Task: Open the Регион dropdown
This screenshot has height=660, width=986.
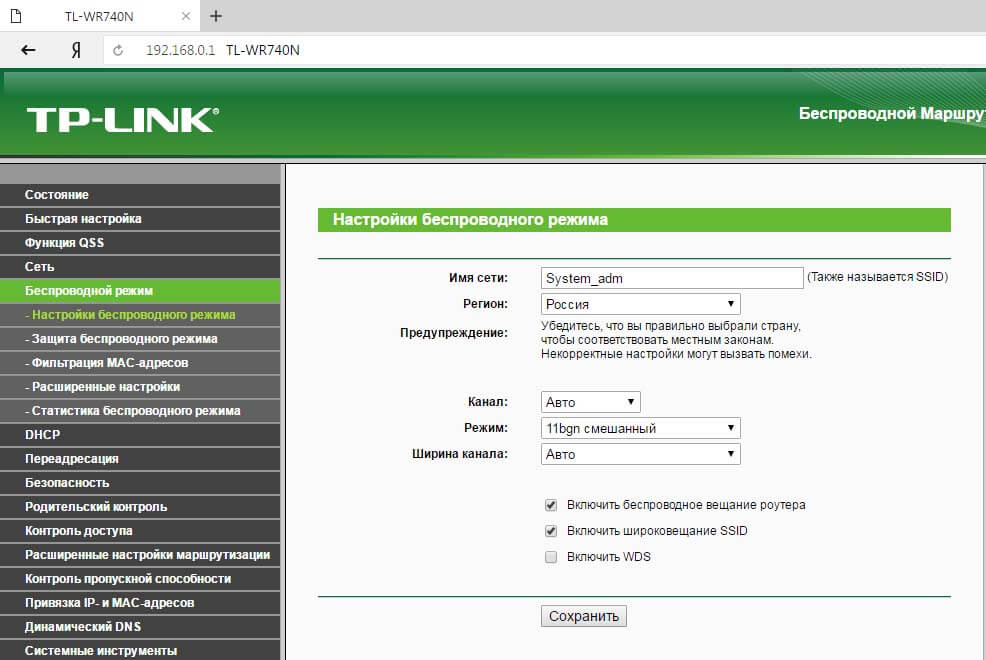Action: click(640, 304)
